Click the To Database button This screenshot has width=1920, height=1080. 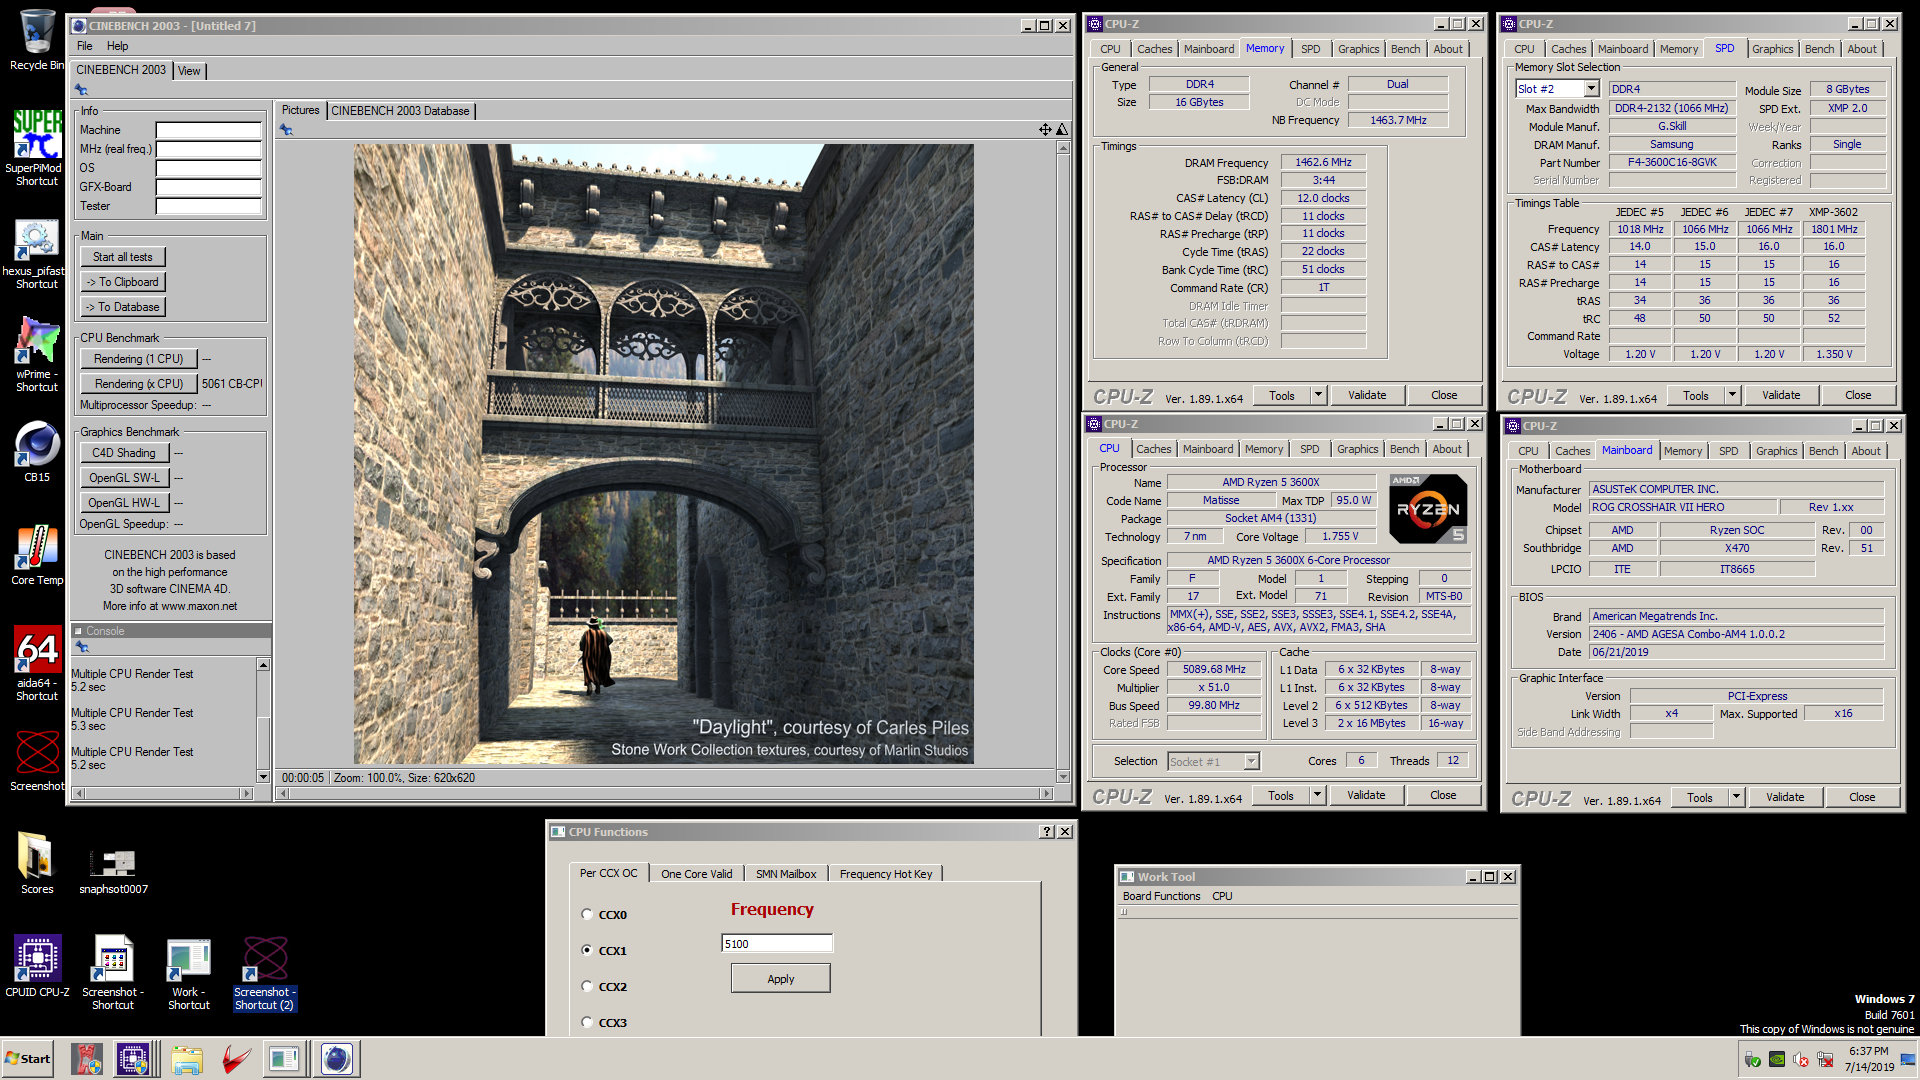point(123,307)
